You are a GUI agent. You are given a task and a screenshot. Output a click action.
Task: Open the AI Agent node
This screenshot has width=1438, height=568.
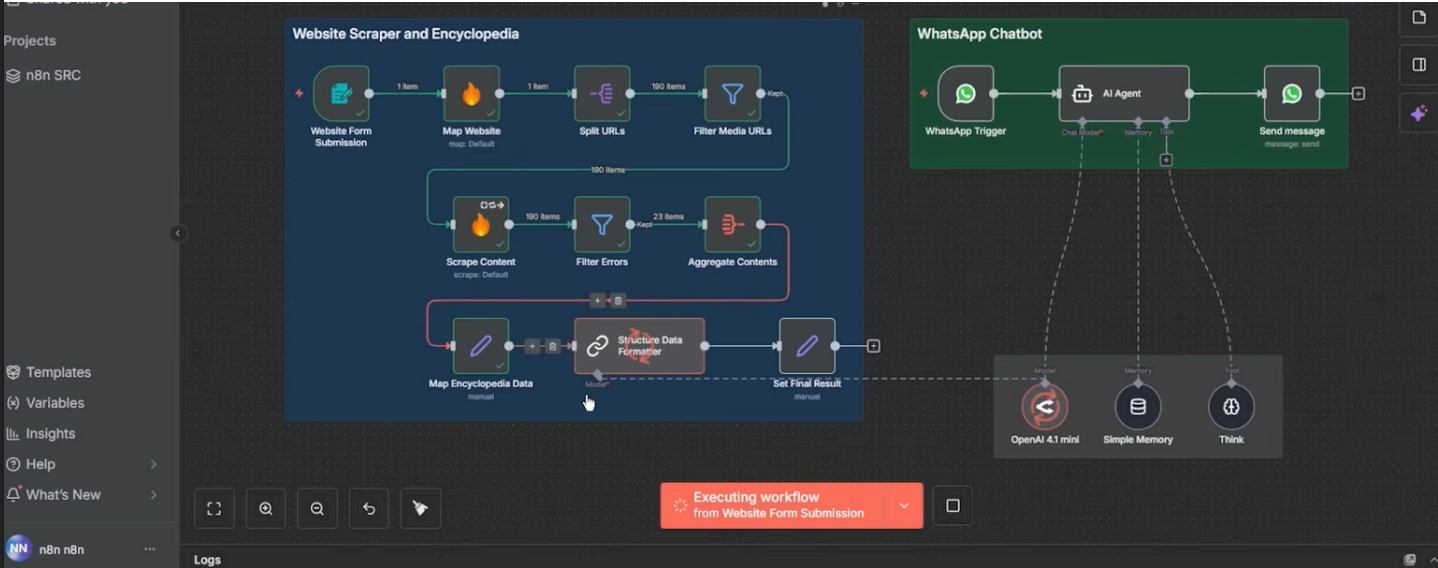coord(1124,93)
